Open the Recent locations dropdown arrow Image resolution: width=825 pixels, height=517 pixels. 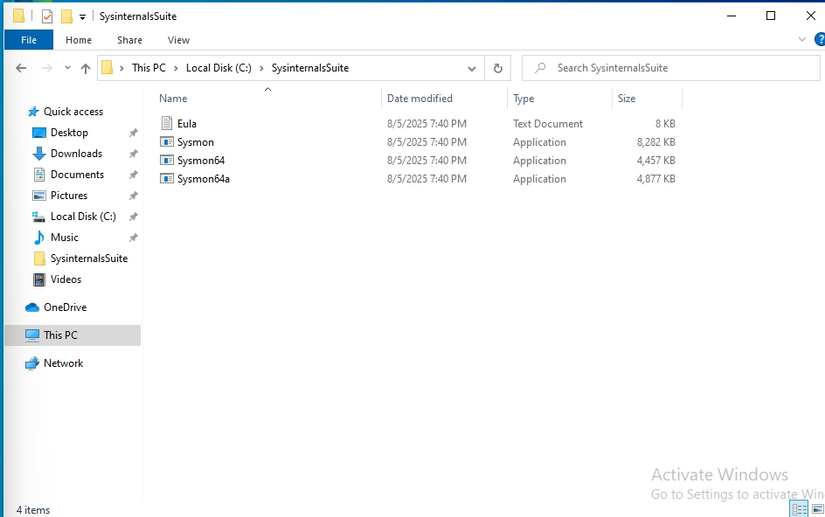tap(67, 67)
